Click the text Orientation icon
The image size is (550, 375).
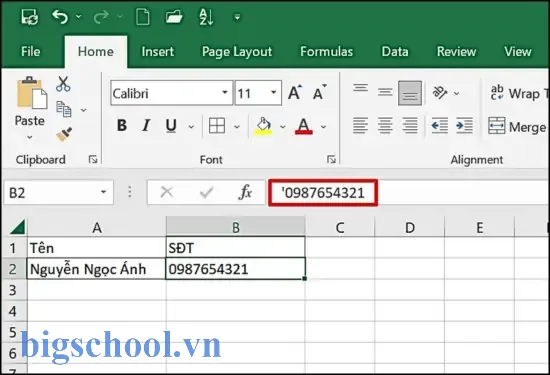[x=440, y=93]
